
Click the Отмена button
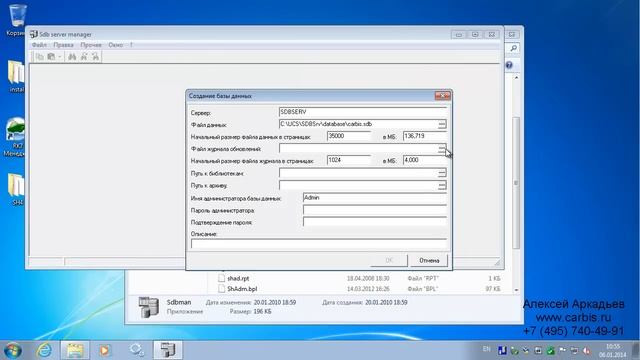coord(429,260)
